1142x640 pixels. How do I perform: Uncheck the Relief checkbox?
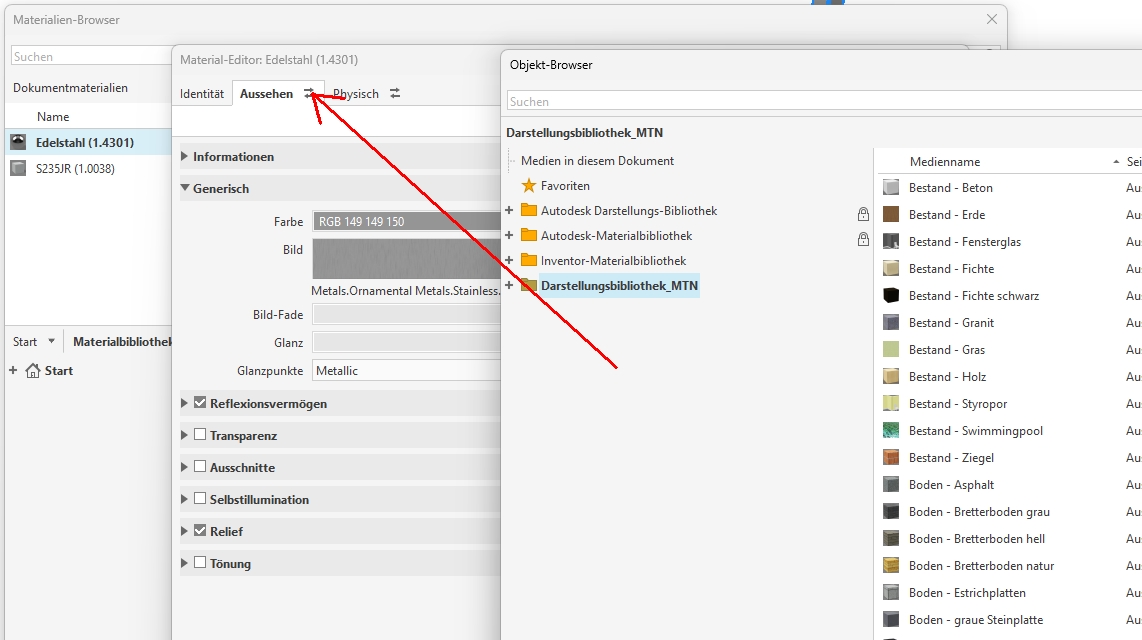pos(200,531)
